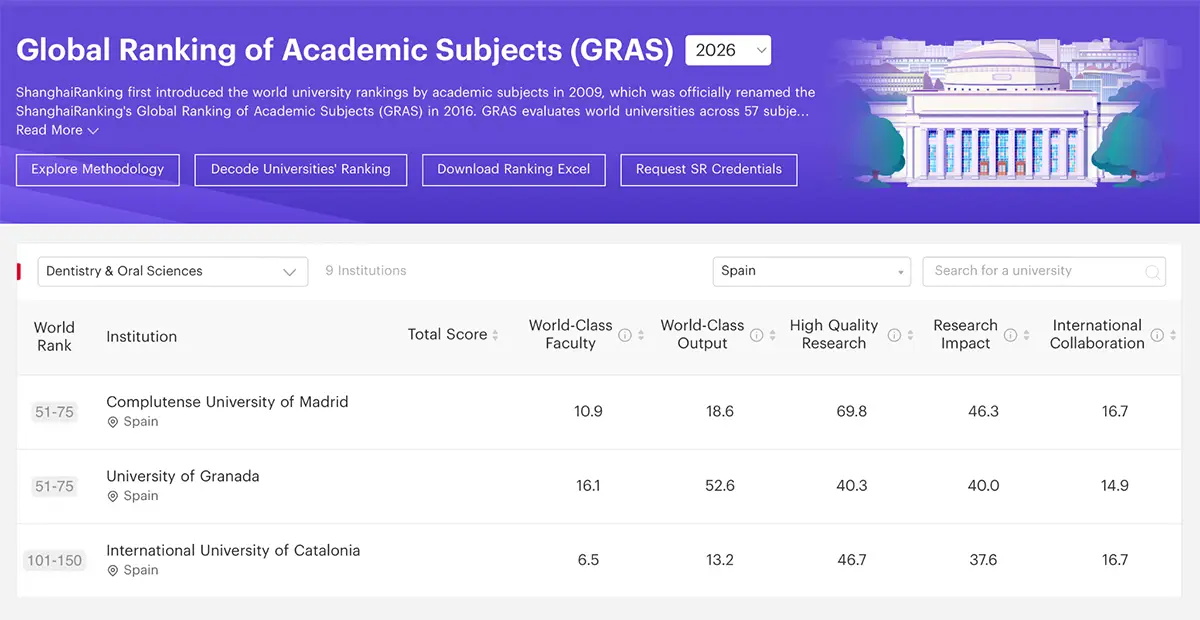Click location pin under Complutense University
Screen dimensions: 1200x620
(x=113, y=422)
